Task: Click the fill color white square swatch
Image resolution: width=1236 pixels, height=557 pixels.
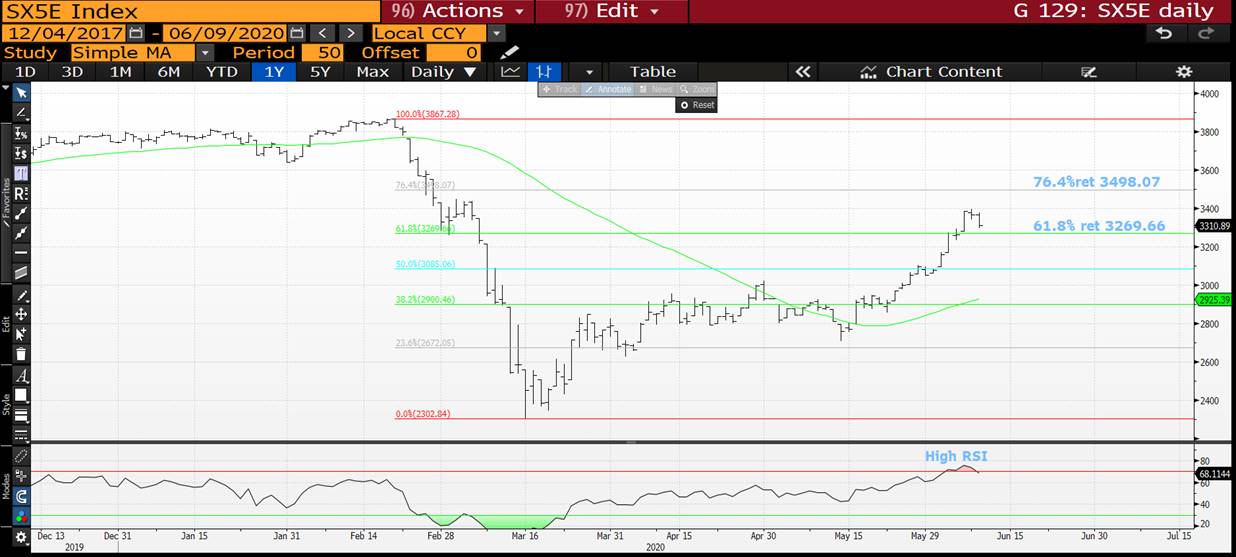Action: (x=21, y=395)
